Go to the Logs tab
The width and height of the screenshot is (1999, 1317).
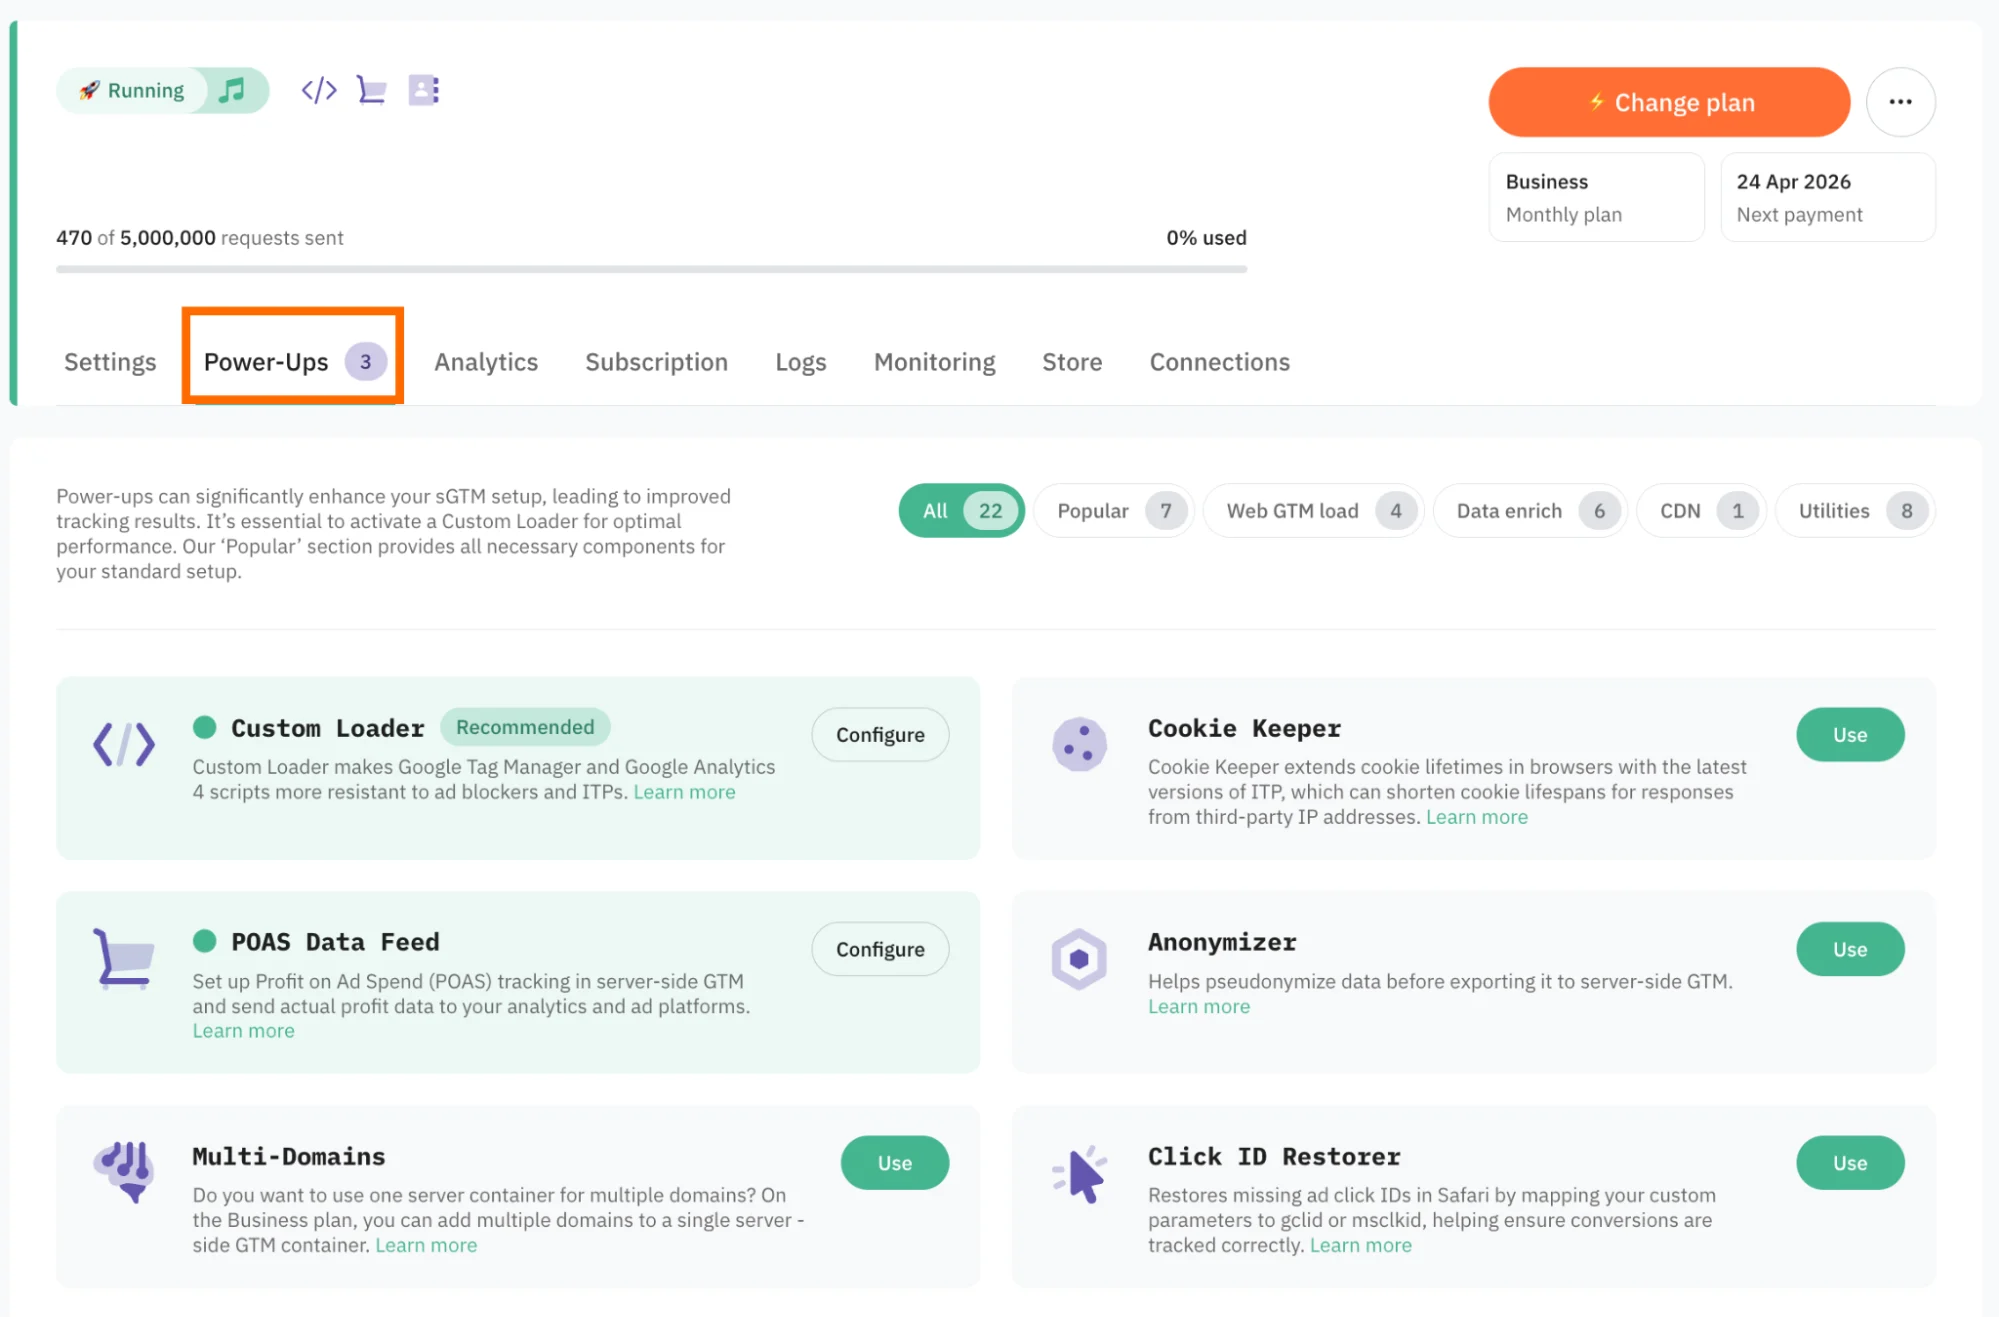(801, 362)
